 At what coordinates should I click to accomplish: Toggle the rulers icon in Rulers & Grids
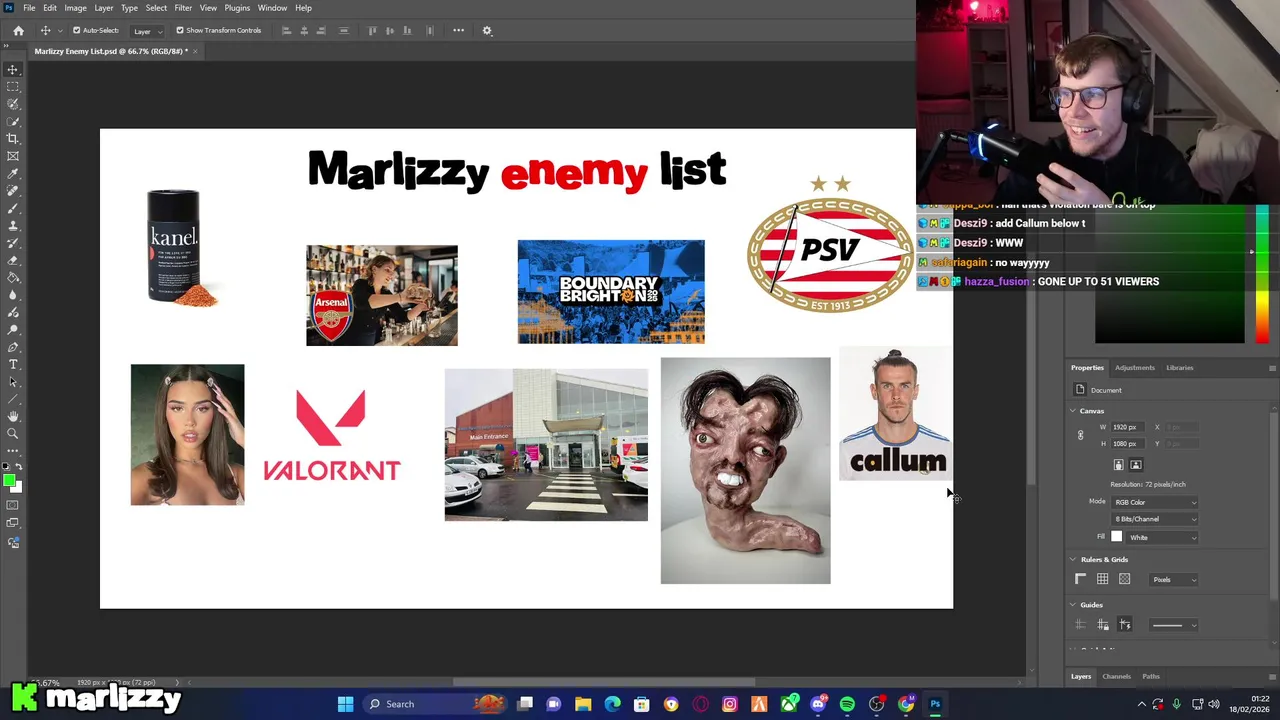[1080, 579]
